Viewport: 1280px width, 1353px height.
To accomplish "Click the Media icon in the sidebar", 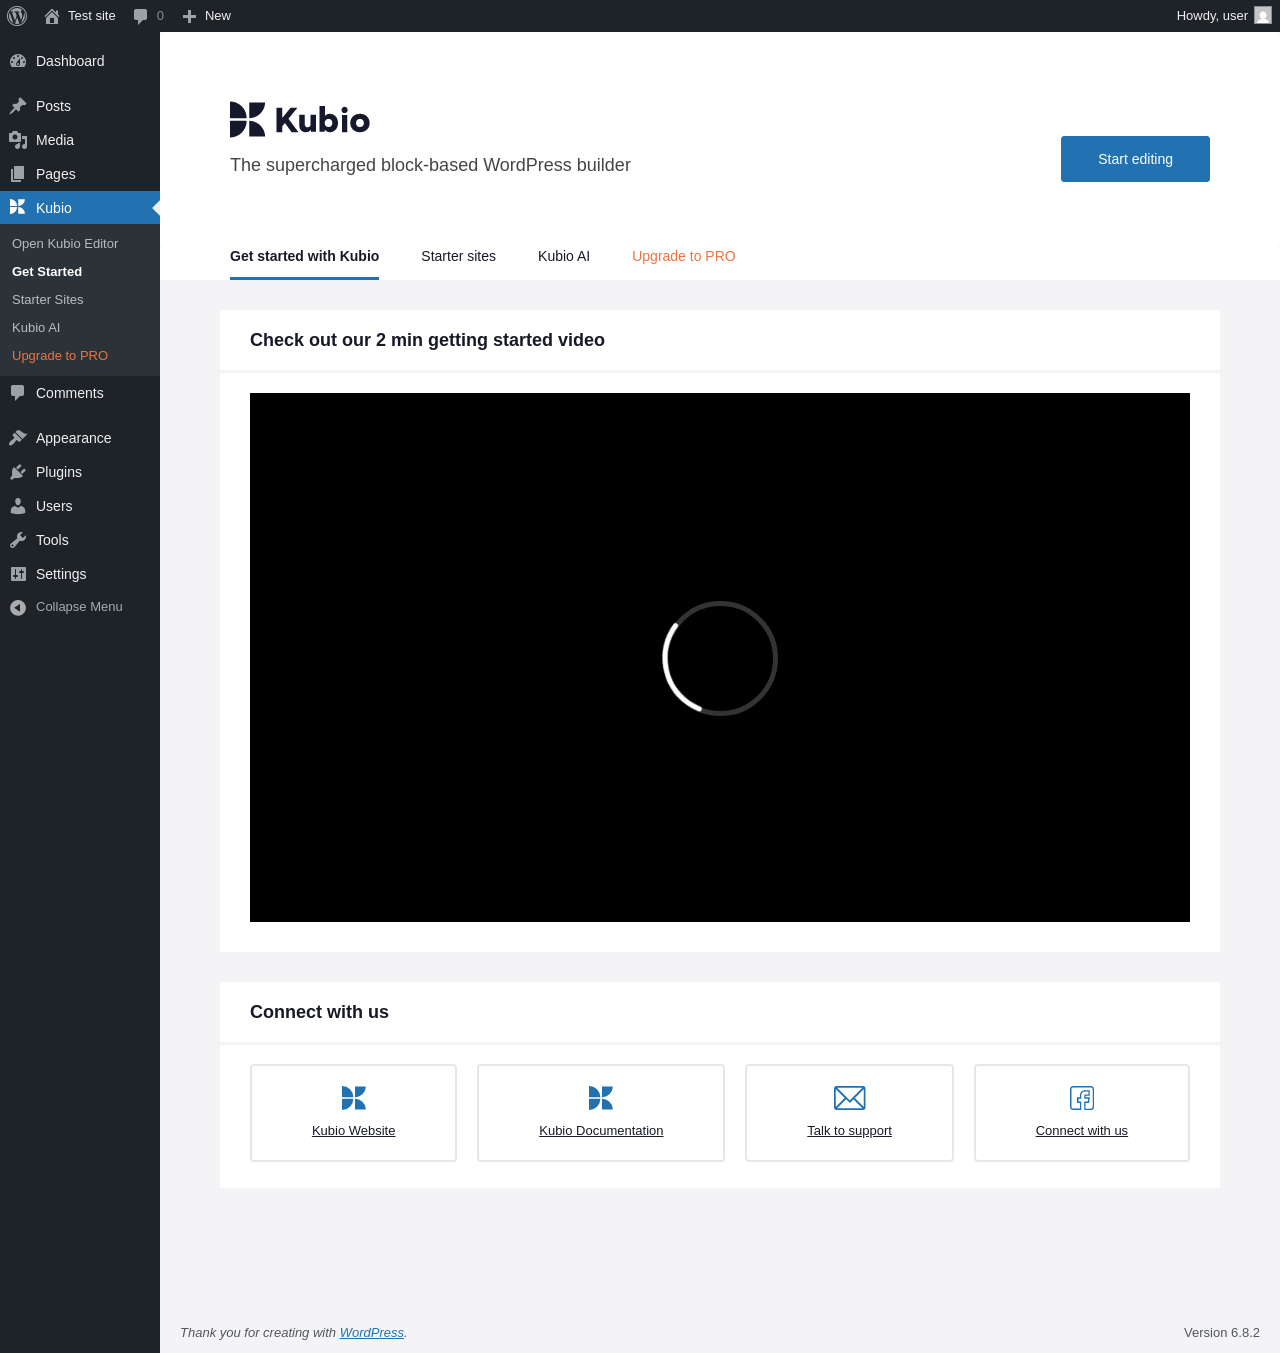I will point(18,140).
